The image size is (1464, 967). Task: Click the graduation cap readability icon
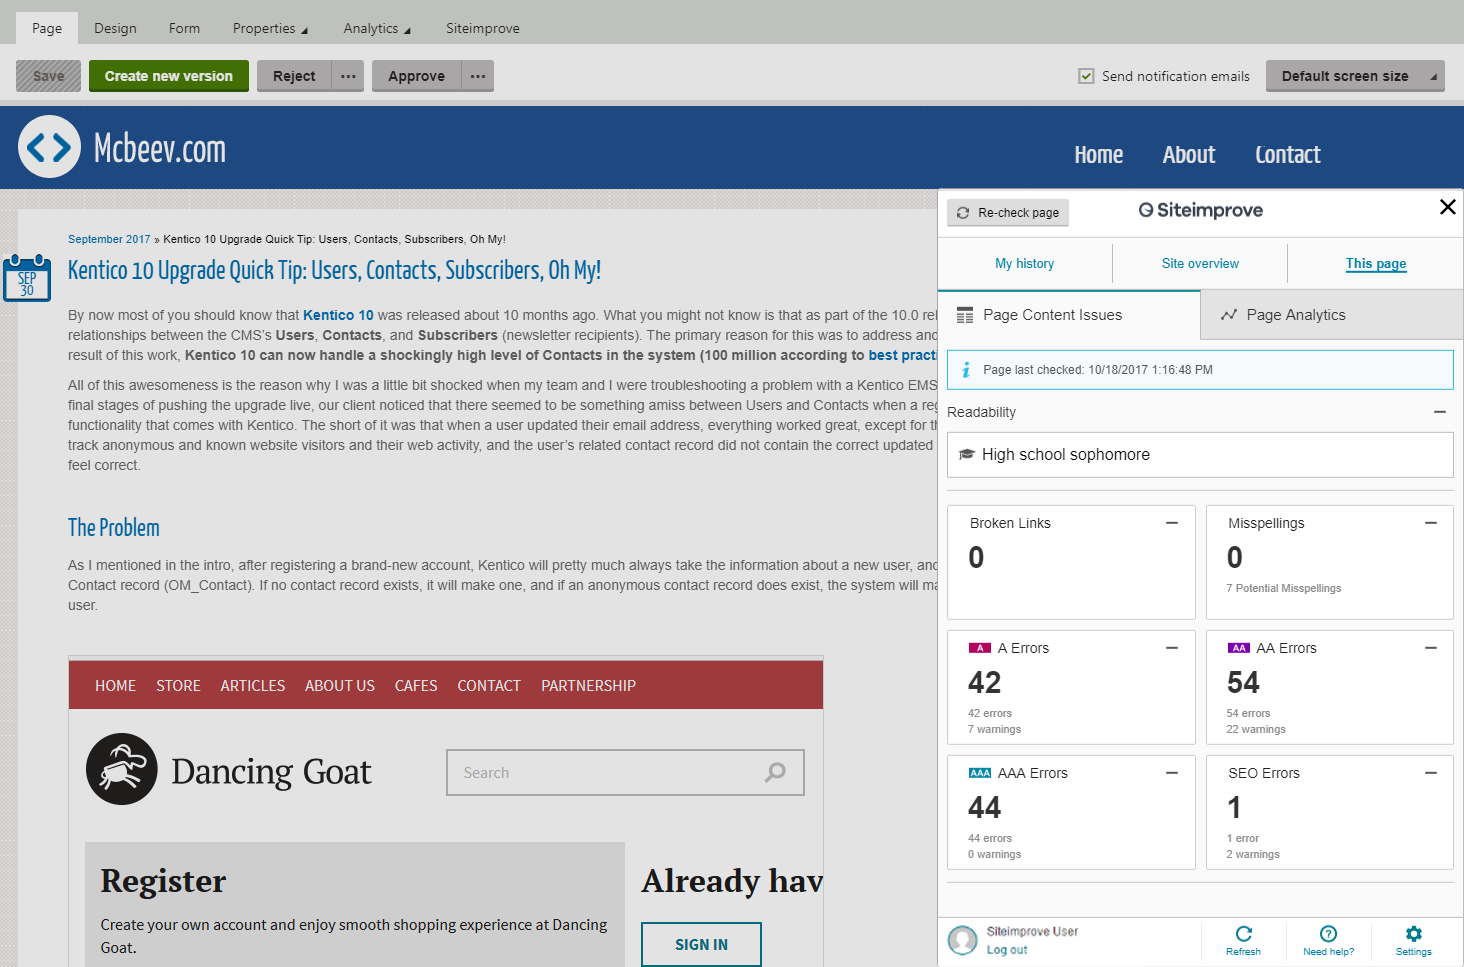click(x=966, y=455)
